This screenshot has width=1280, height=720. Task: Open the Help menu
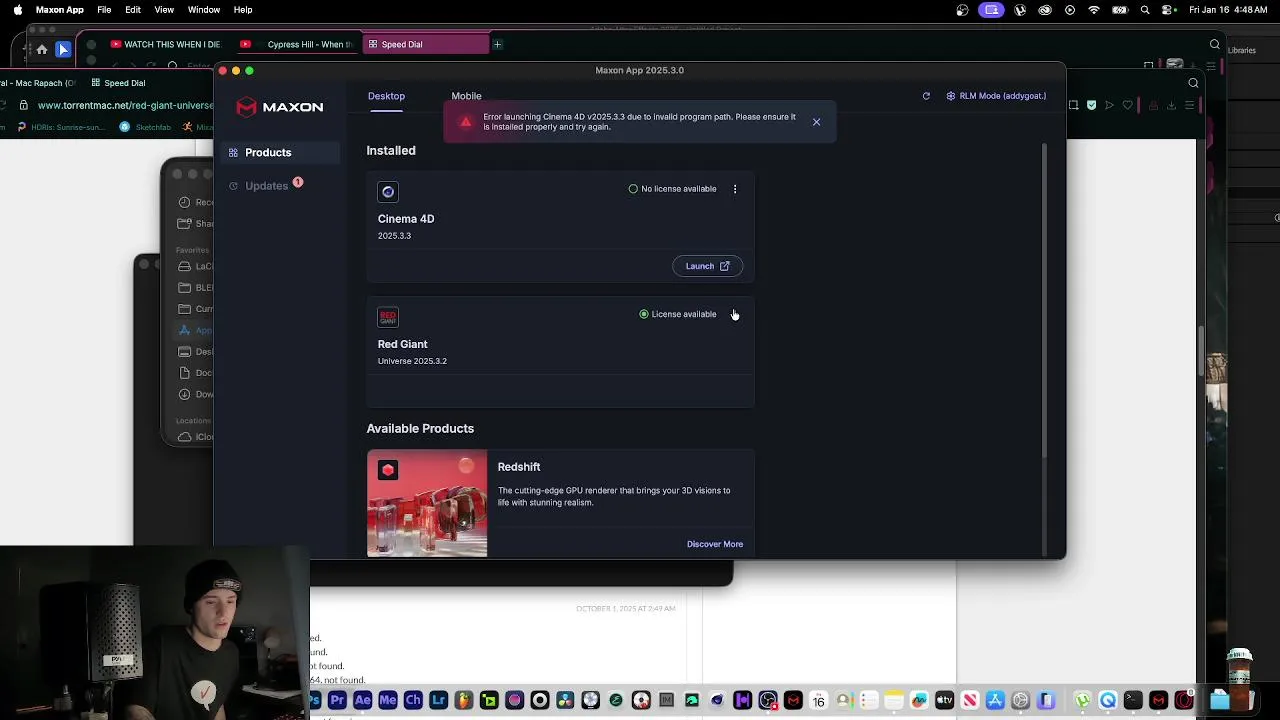pos(243,10)
